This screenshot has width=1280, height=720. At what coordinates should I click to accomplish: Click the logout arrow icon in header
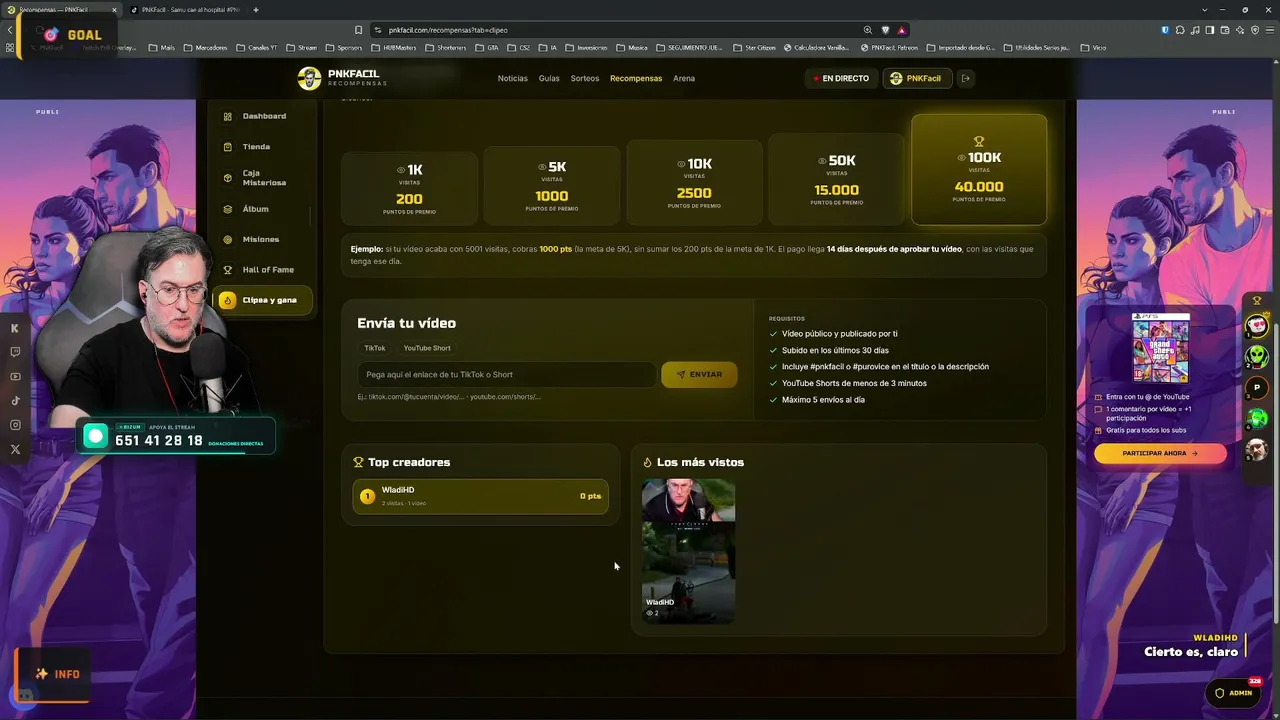click(x=966, y=78)
